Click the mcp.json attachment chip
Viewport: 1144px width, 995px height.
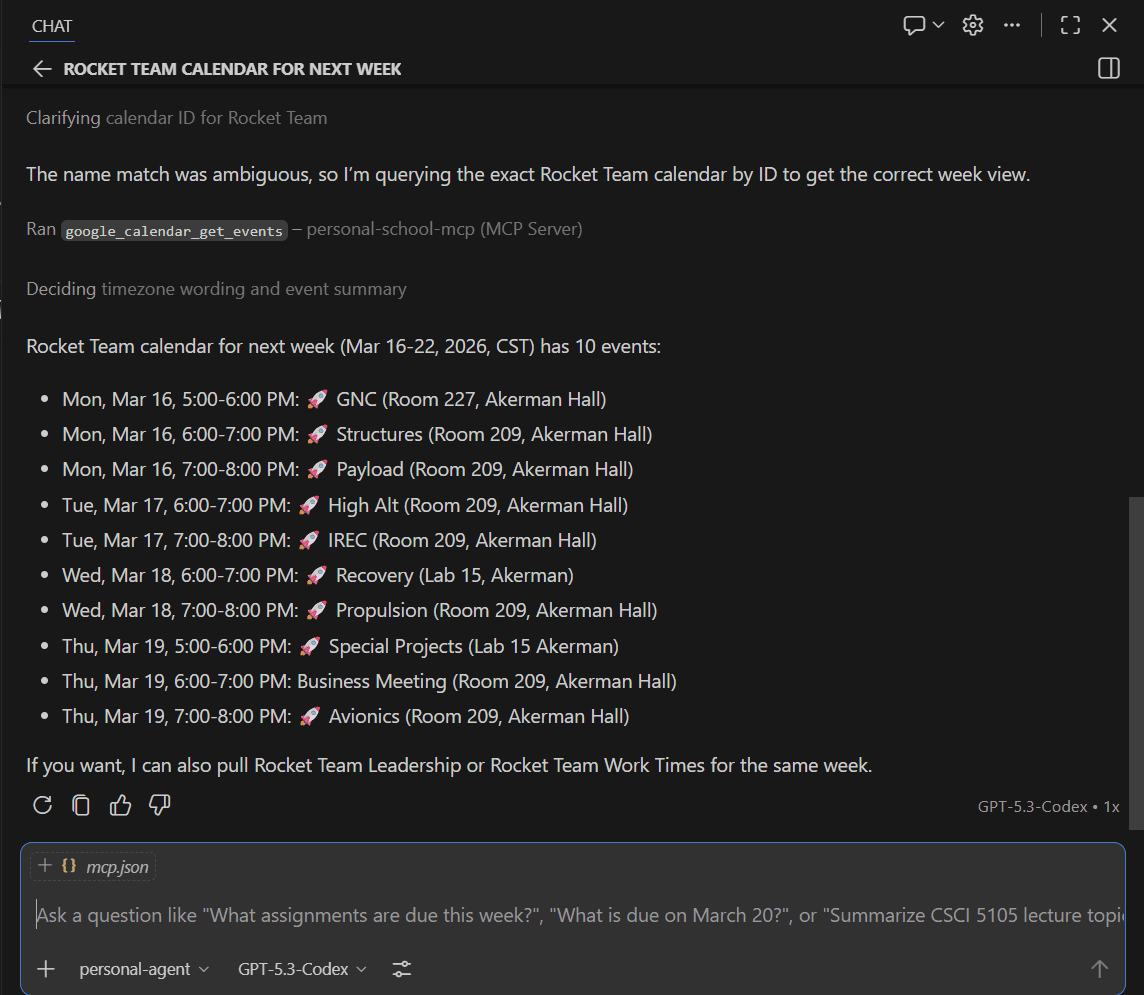point(93,867)
